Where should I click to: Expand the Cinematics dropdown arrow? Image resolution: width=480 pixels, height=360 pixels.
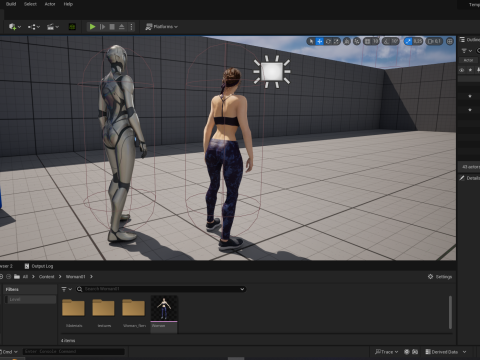[57, 27]
